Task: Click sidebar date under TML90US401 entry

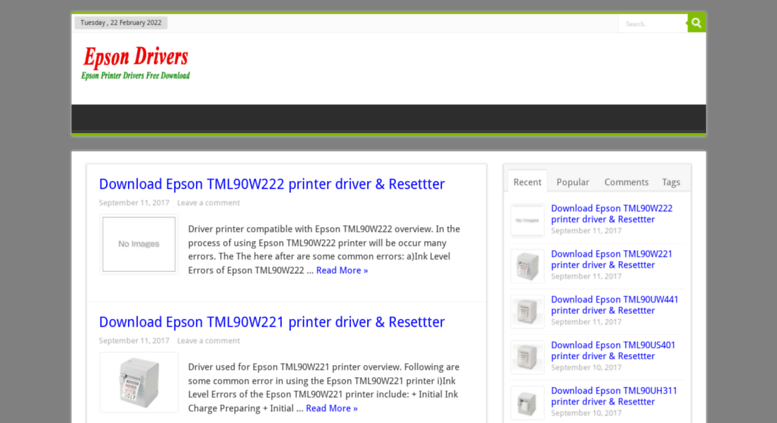Action: coord(586,368)
